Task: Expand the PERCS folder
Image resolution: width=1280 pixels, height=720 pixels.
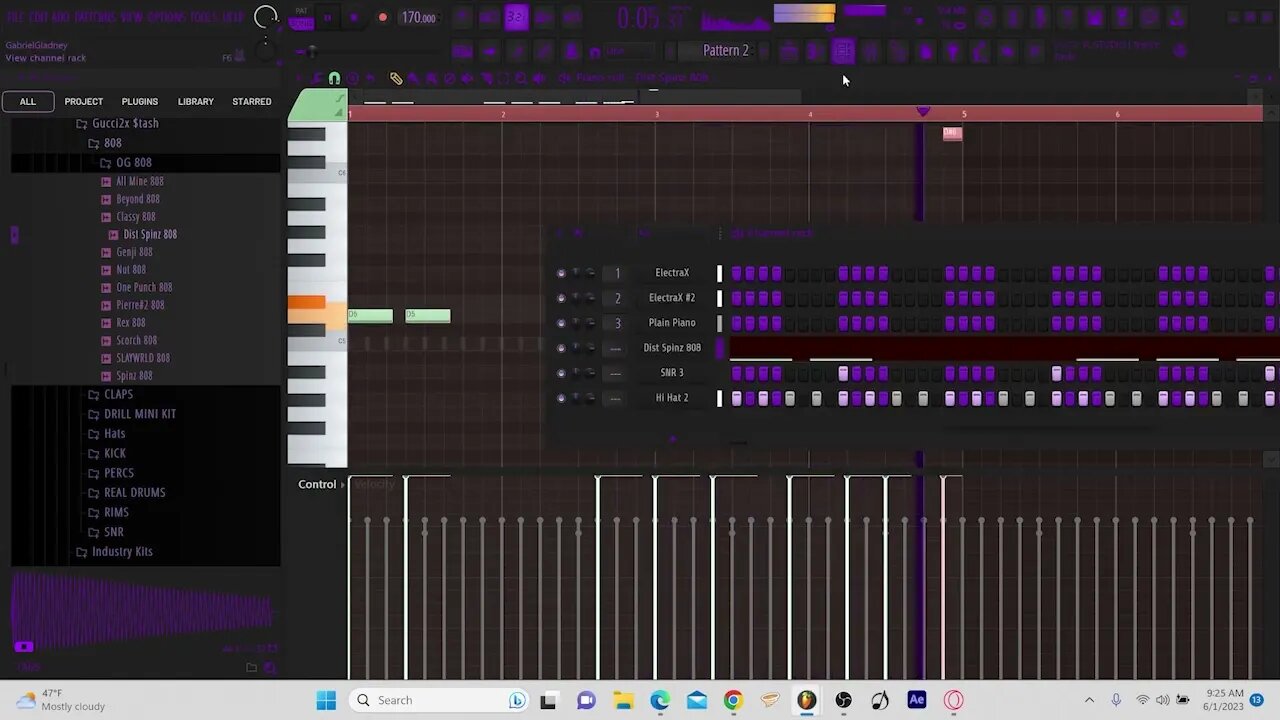Action: click(x=111, y=473)
